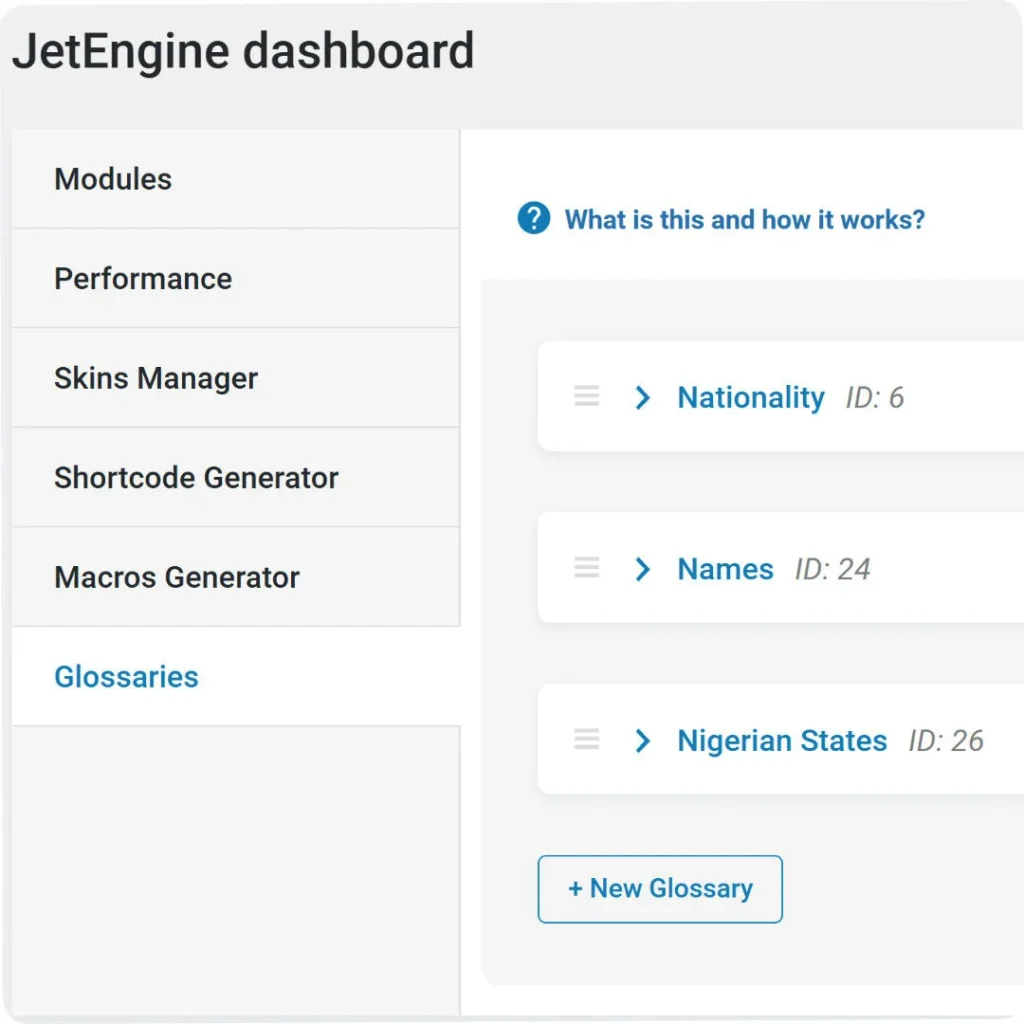Open the Modules tab
Viewport: 1024px width, 1024px height.
click(x=236, y=179)
